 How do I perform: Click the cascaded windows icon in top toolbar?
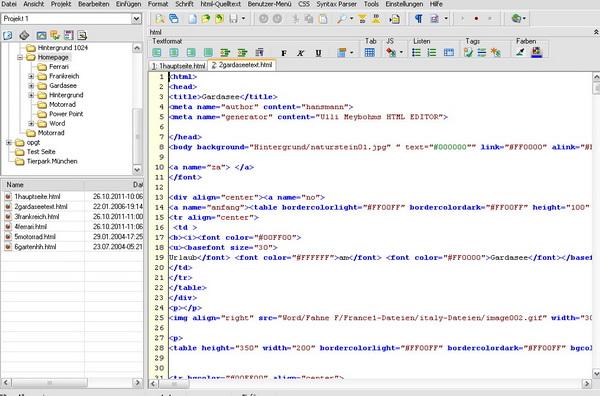point(174,19)
